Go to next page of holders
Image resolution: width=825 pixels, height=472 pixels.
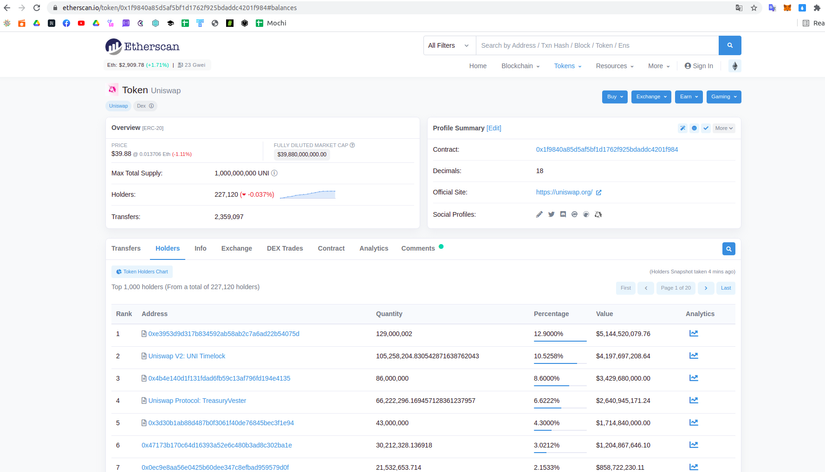point(706,288)
